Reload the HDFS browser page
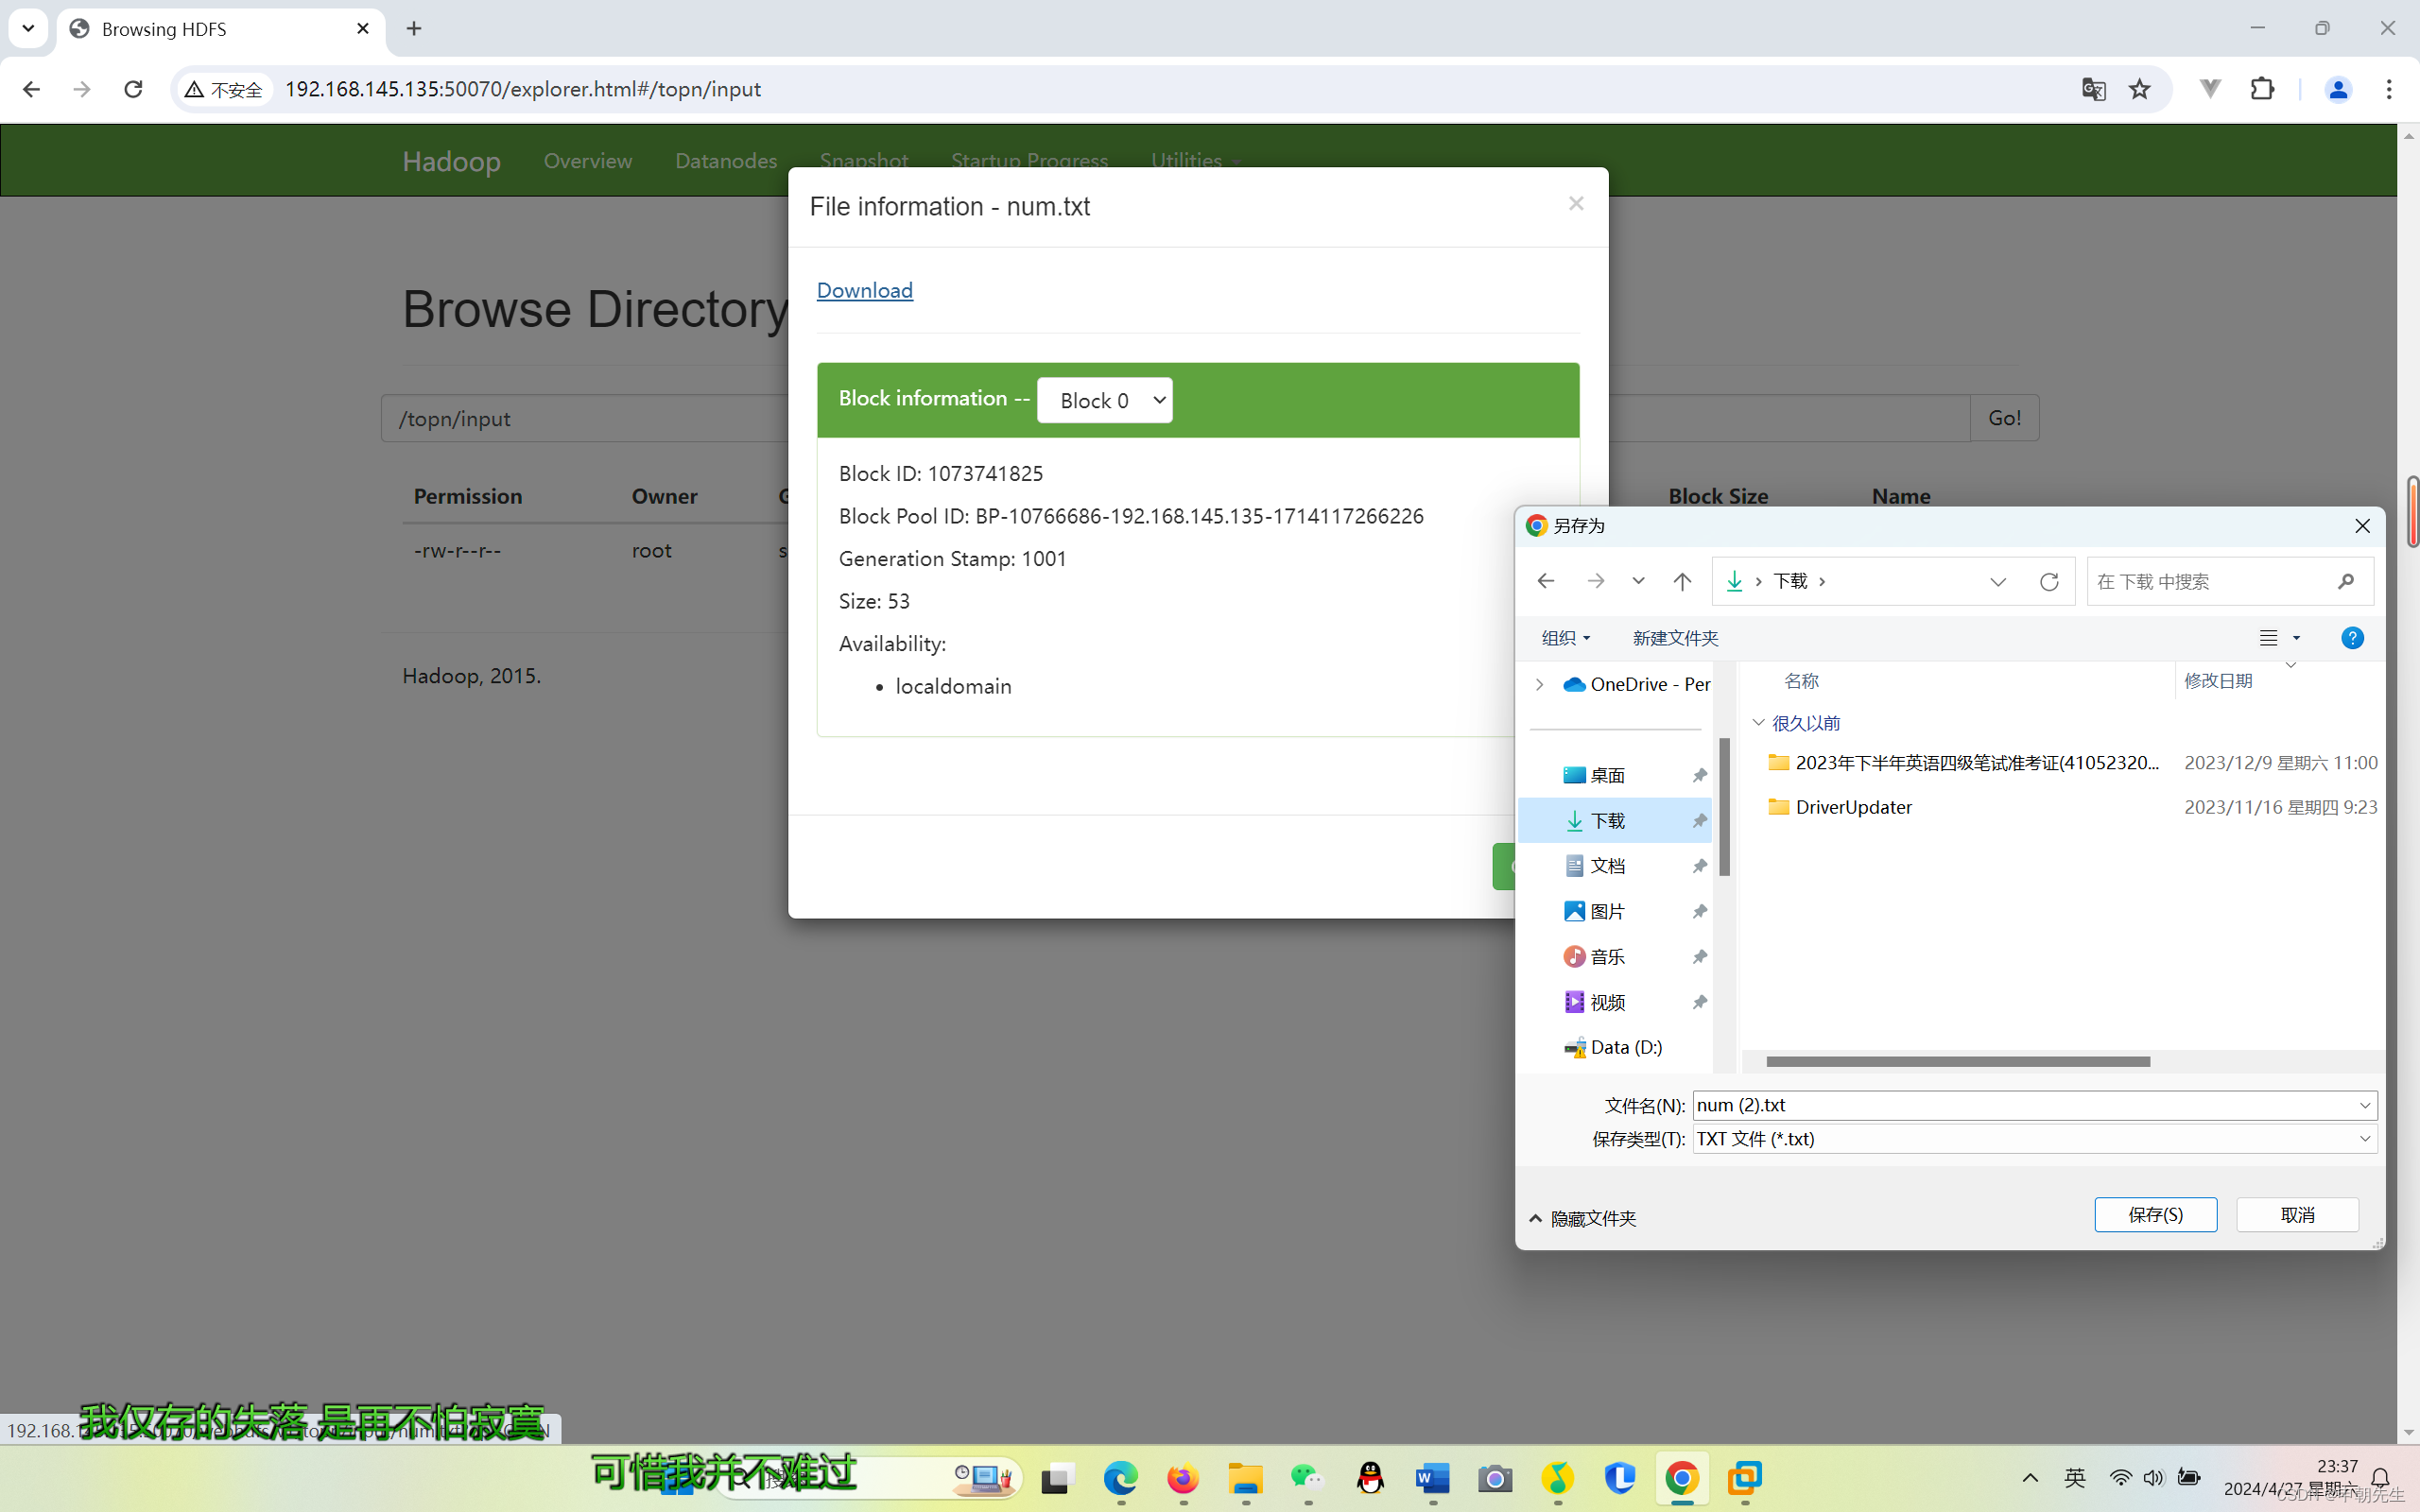 click(x=133, y=89)
